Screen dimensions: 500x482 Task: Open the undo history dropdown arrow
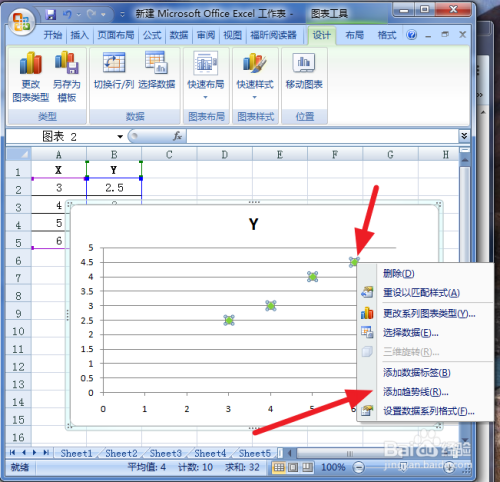(x=79, y=15)
